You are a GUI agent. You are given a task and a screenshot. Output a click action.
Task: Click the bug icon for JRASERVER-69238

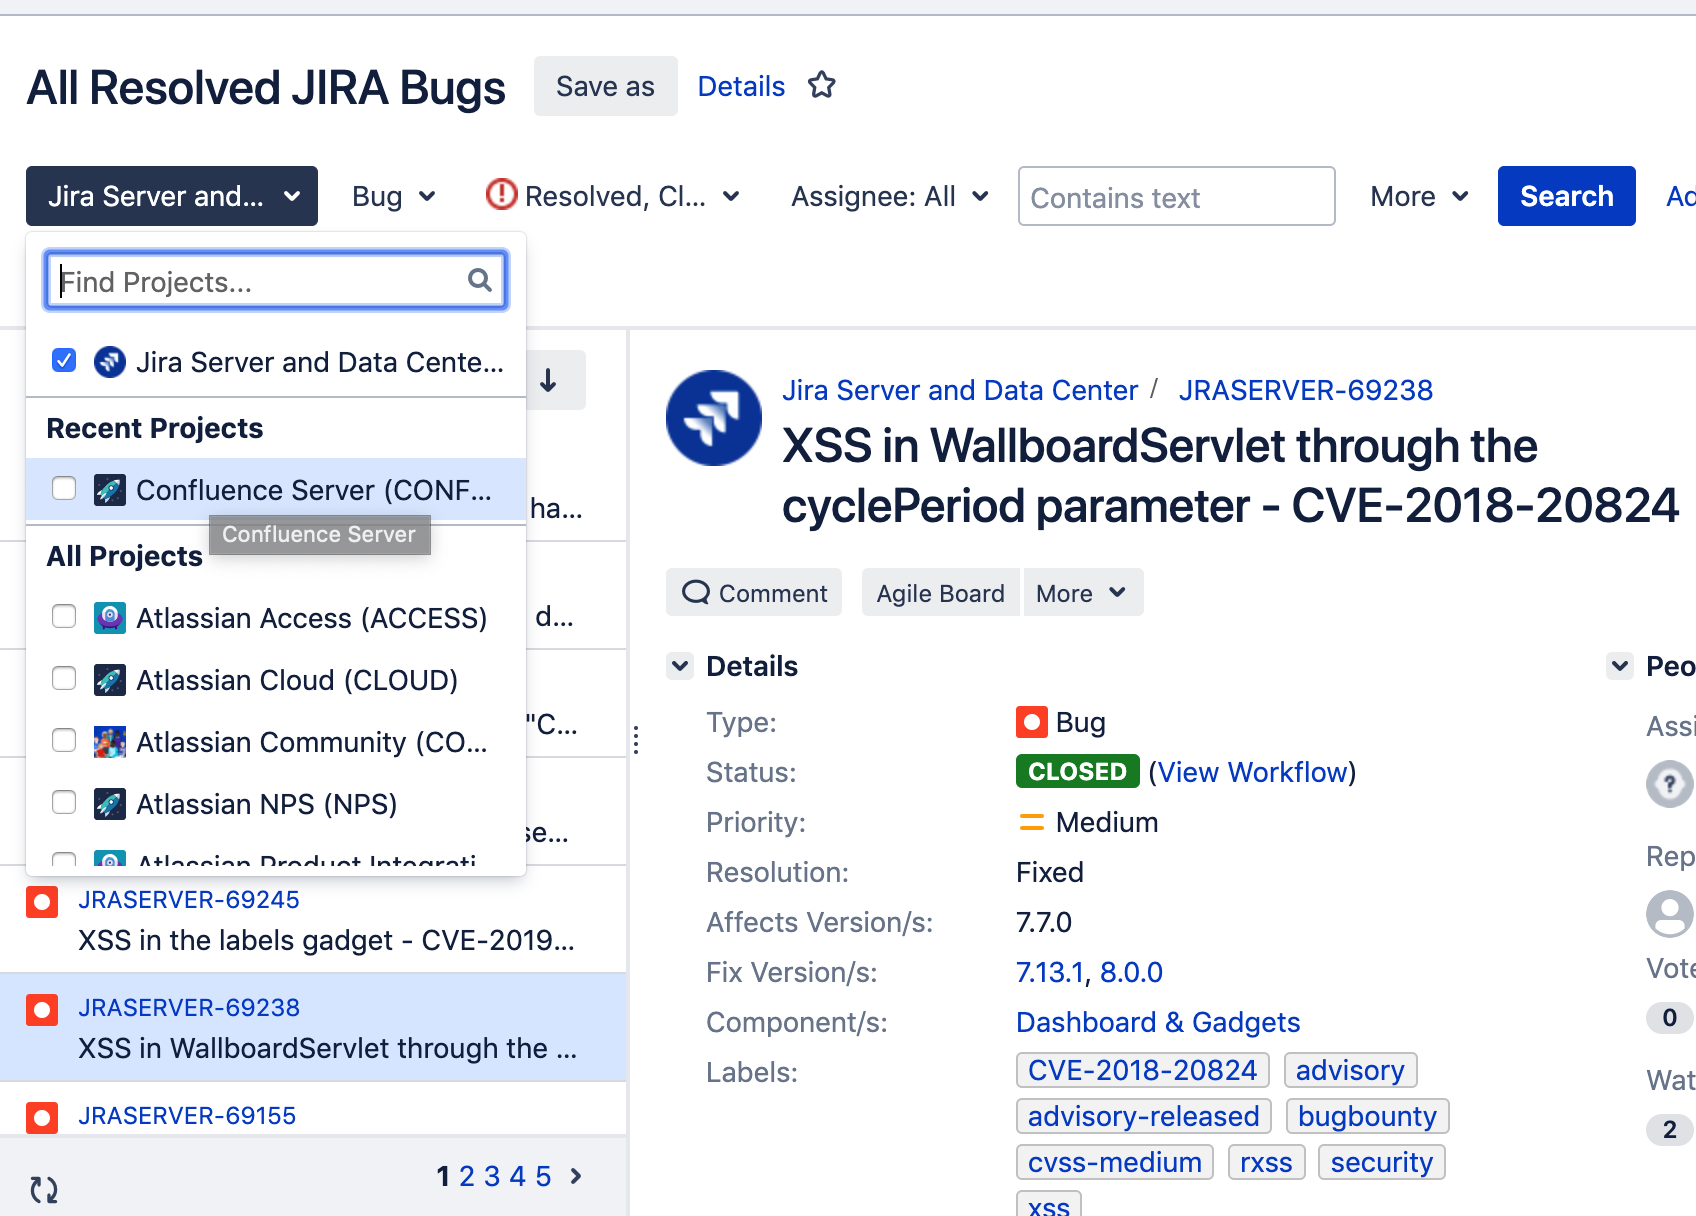pyautogui.click(x=42, y=1010)
